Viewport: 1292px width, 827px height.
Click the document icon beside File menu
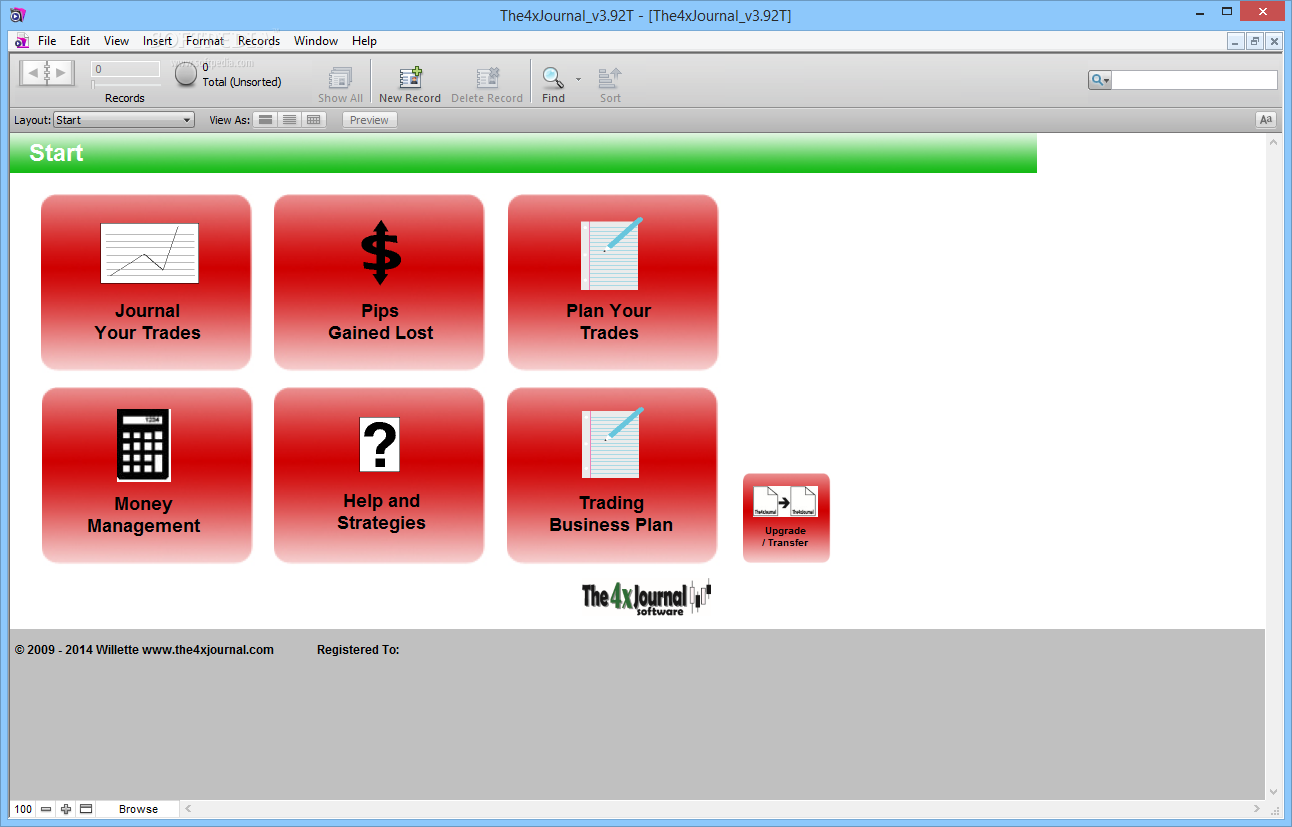click(x=22, y=41)
